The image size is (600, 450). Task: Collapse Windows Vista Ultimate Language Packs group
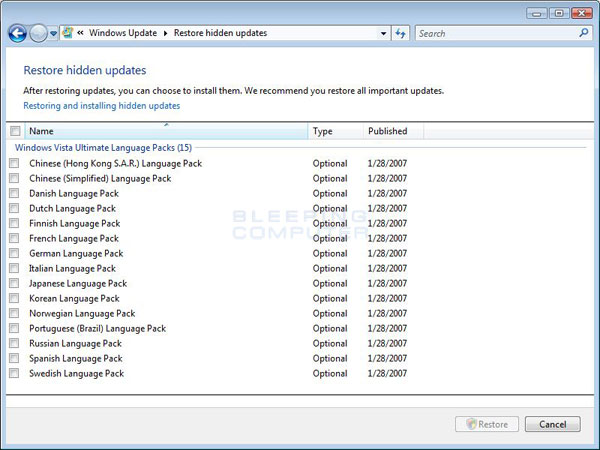103,148
